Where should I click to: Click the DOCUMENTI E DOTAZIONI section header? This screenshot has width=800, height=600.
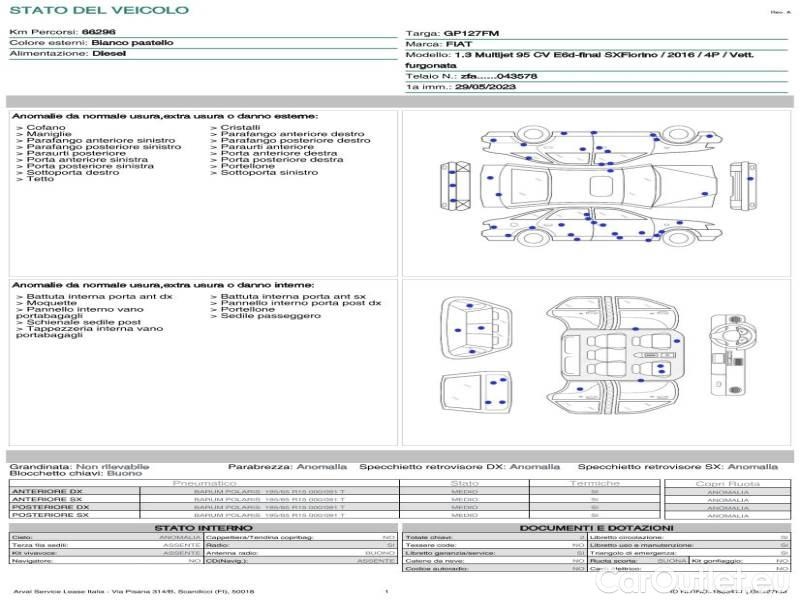[596, 528]
